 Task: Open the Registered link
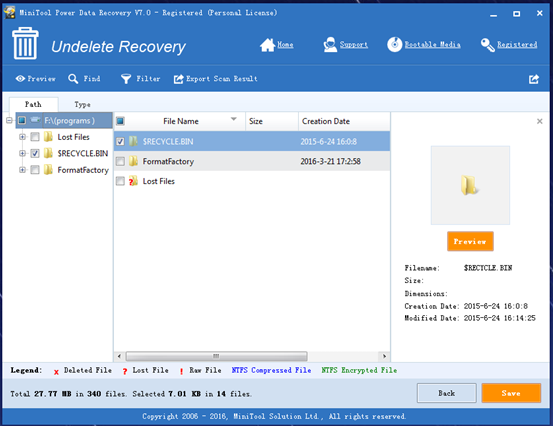point(517,45)
